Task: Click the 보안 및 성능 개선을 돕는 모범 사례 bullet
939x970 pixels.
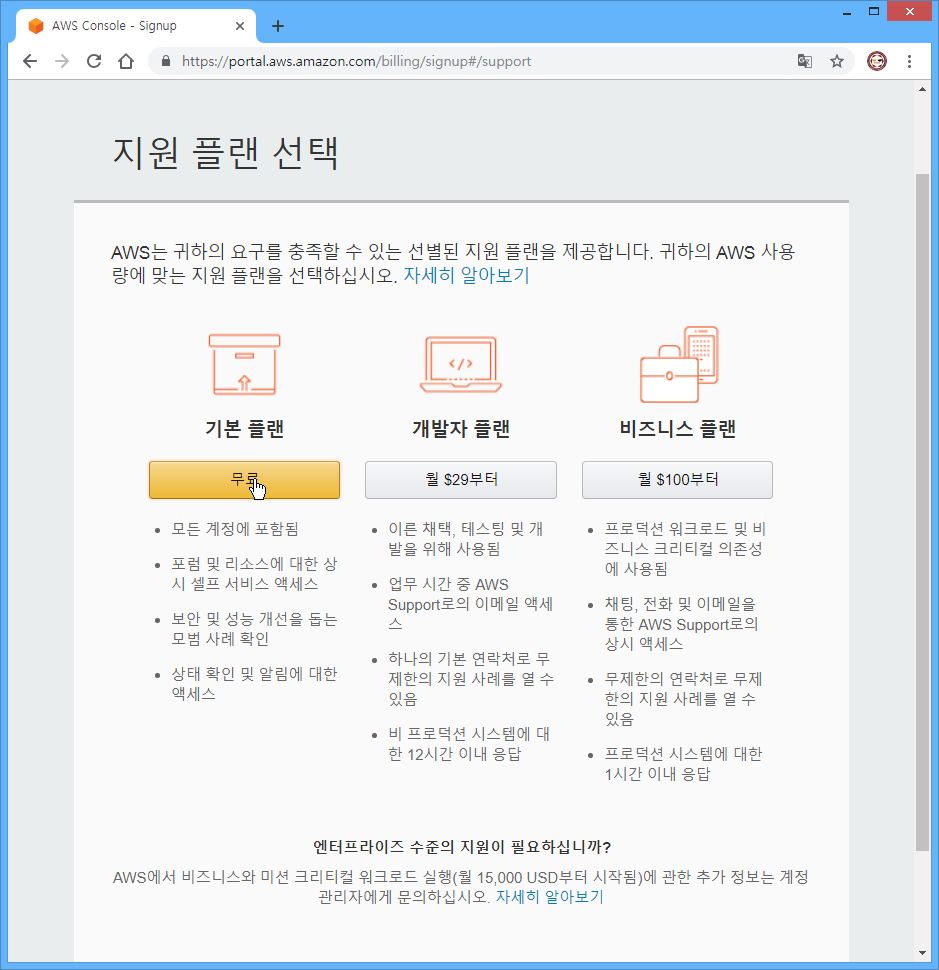Action: (x=254, y=629)
